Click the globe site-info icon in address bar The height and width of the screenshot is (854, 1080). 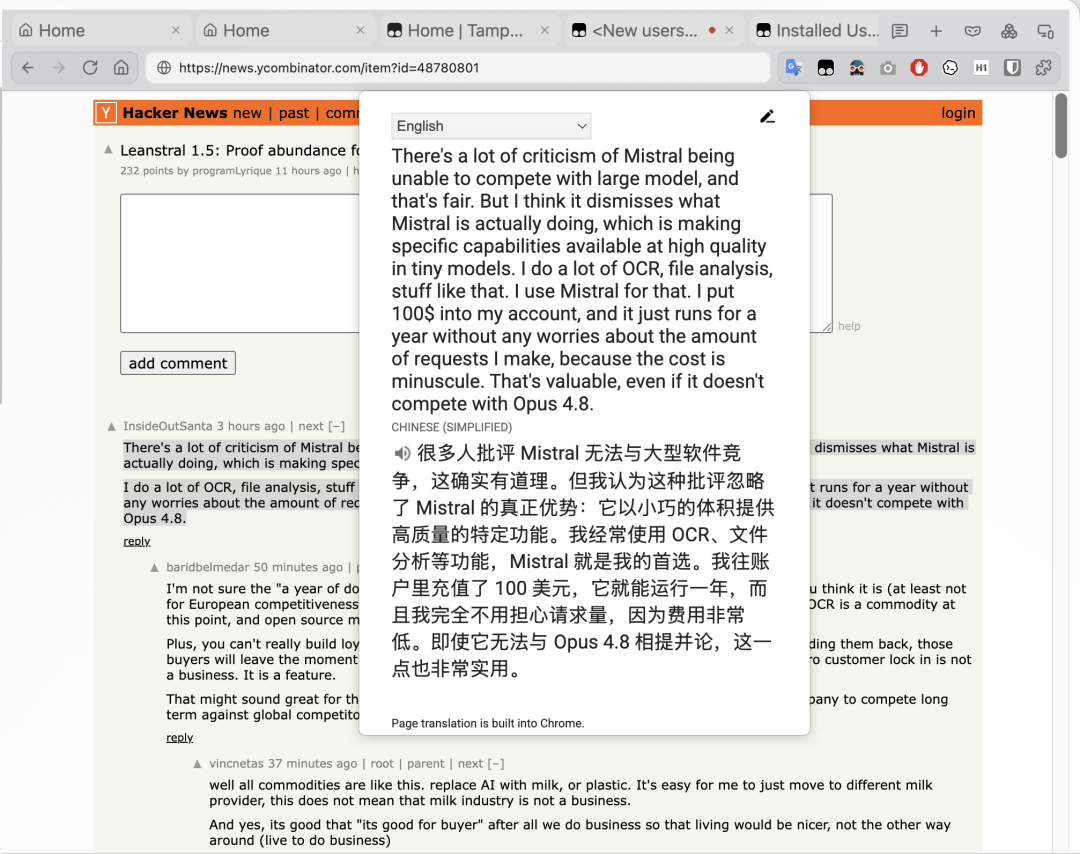coord(164,67)
